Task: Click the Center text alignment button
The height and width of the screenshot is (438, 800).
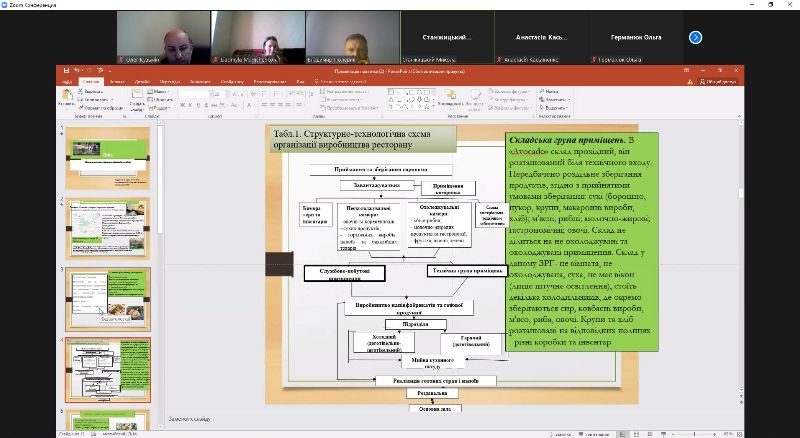Action: [x=273, y=105]
